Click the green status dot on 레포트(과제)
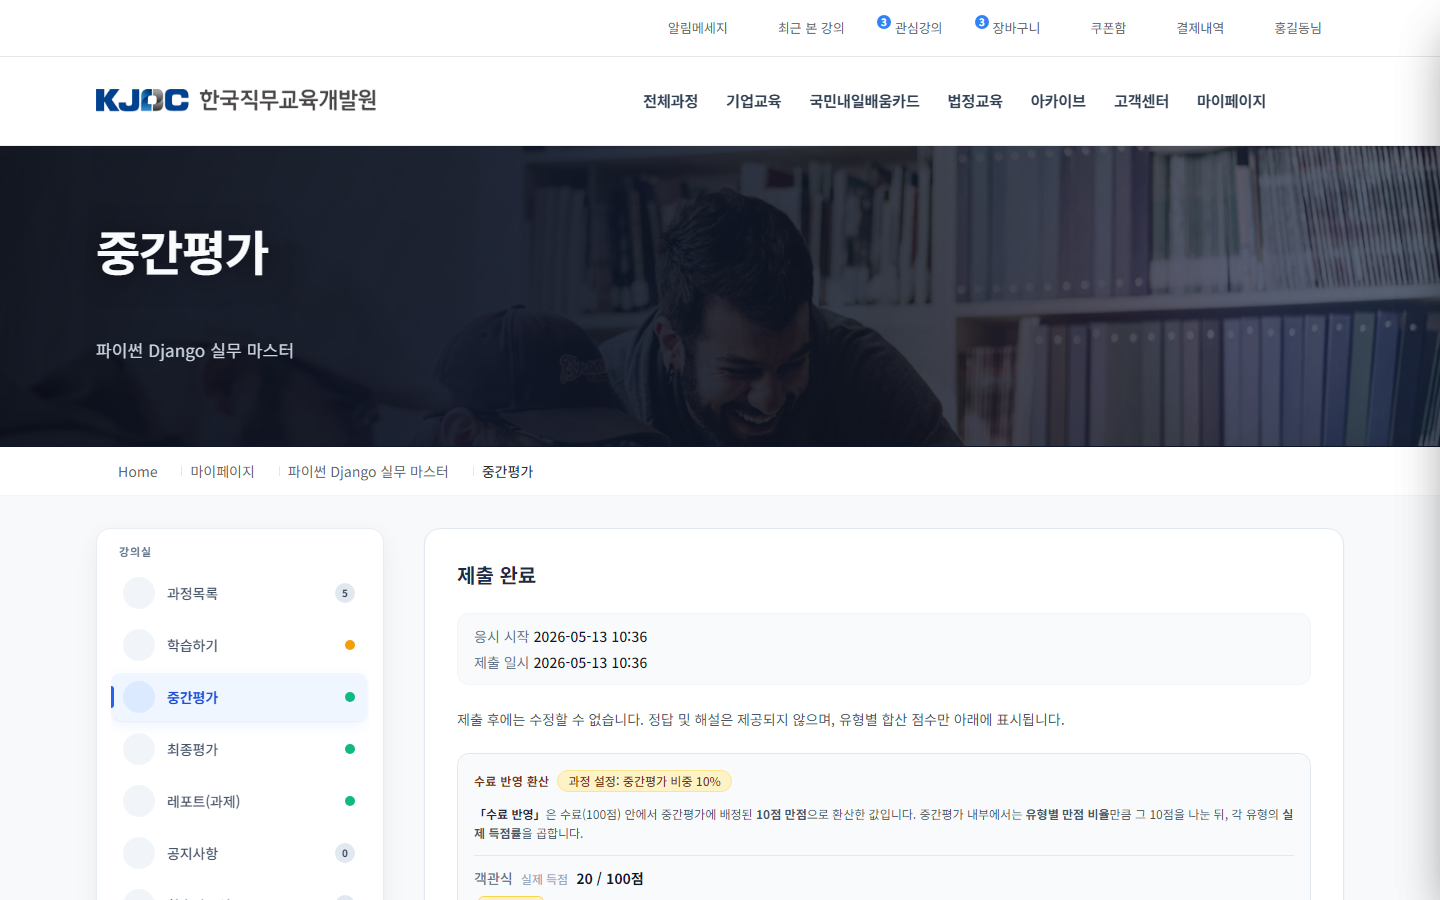This screenshot has height=900, width=1440. (x=350, y=801)
